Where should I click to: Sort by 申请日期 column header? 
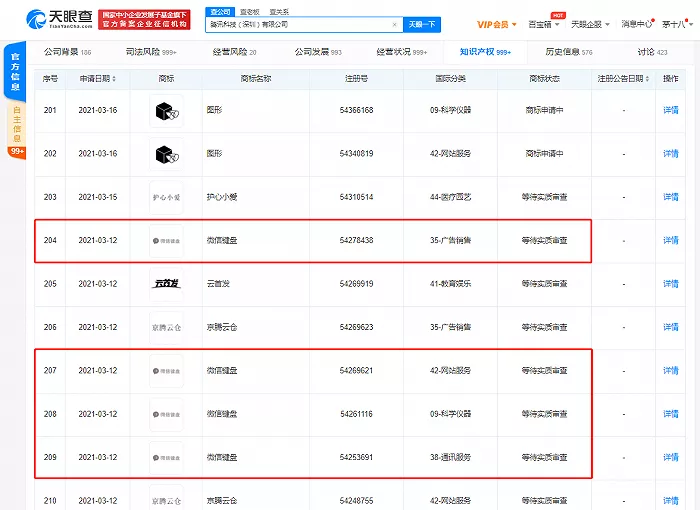coord(97,79)
